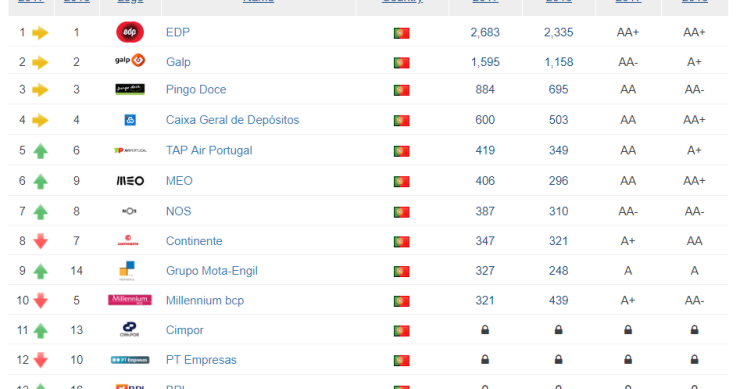Click the MEO logo
Screen dimensions: 740x389
point(130,181)
